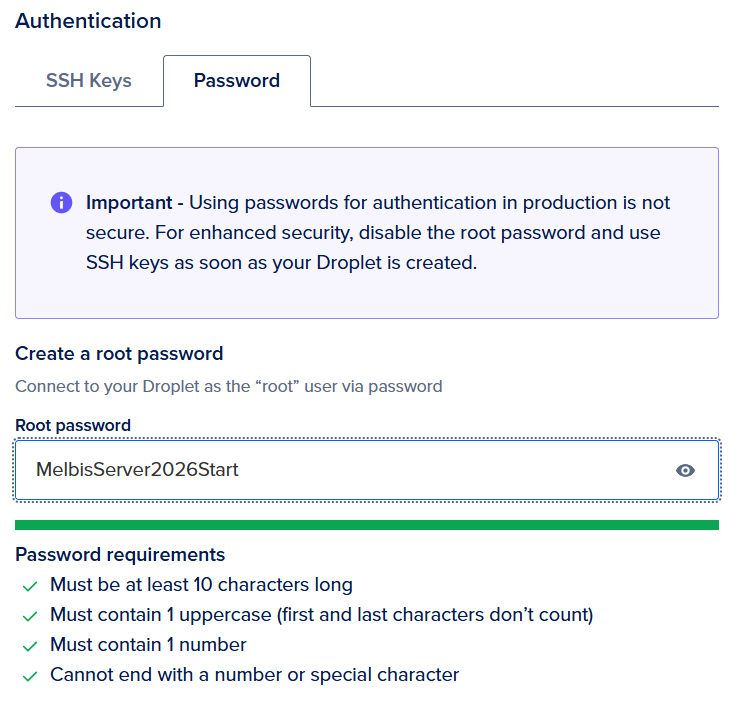This screenshot has height=704, width=749.
Task: Click the Connect to your Droplet description text
Action: click(229, 386)
